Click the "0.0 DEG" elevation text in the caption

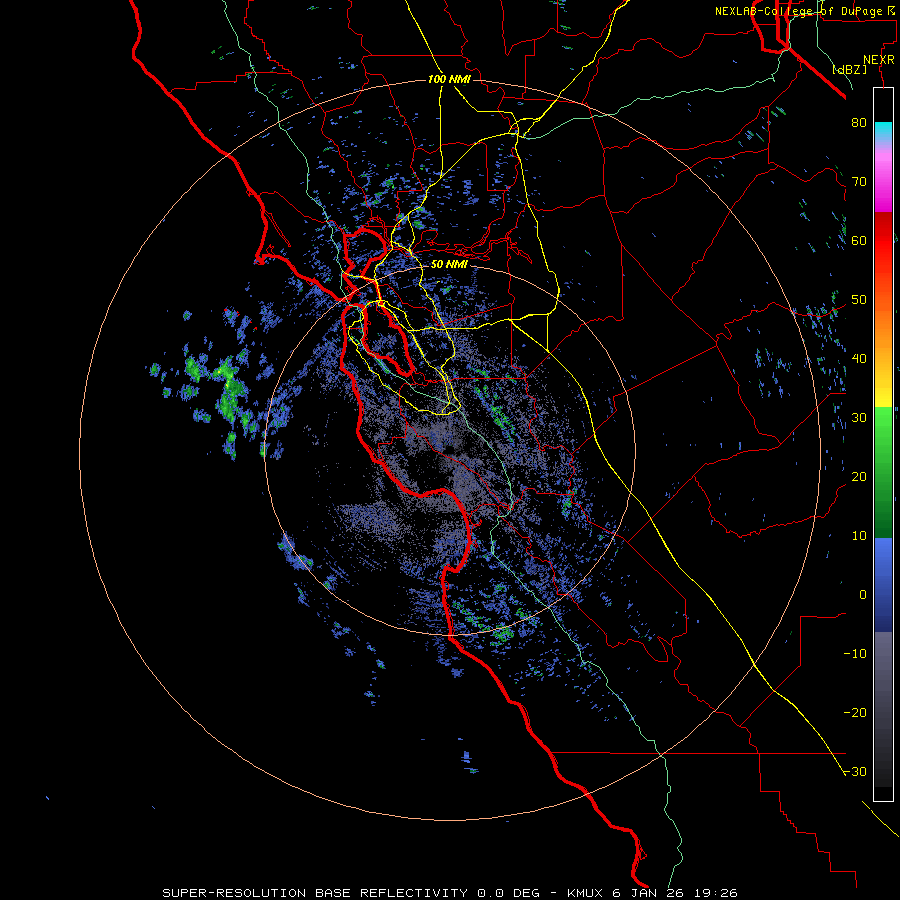point(509,893)
